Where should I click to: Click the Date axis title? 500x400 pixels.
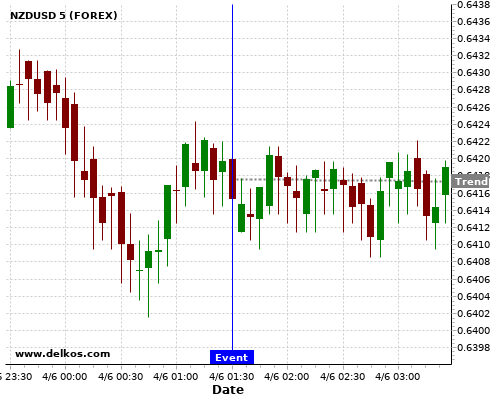[x=228, y=389]
